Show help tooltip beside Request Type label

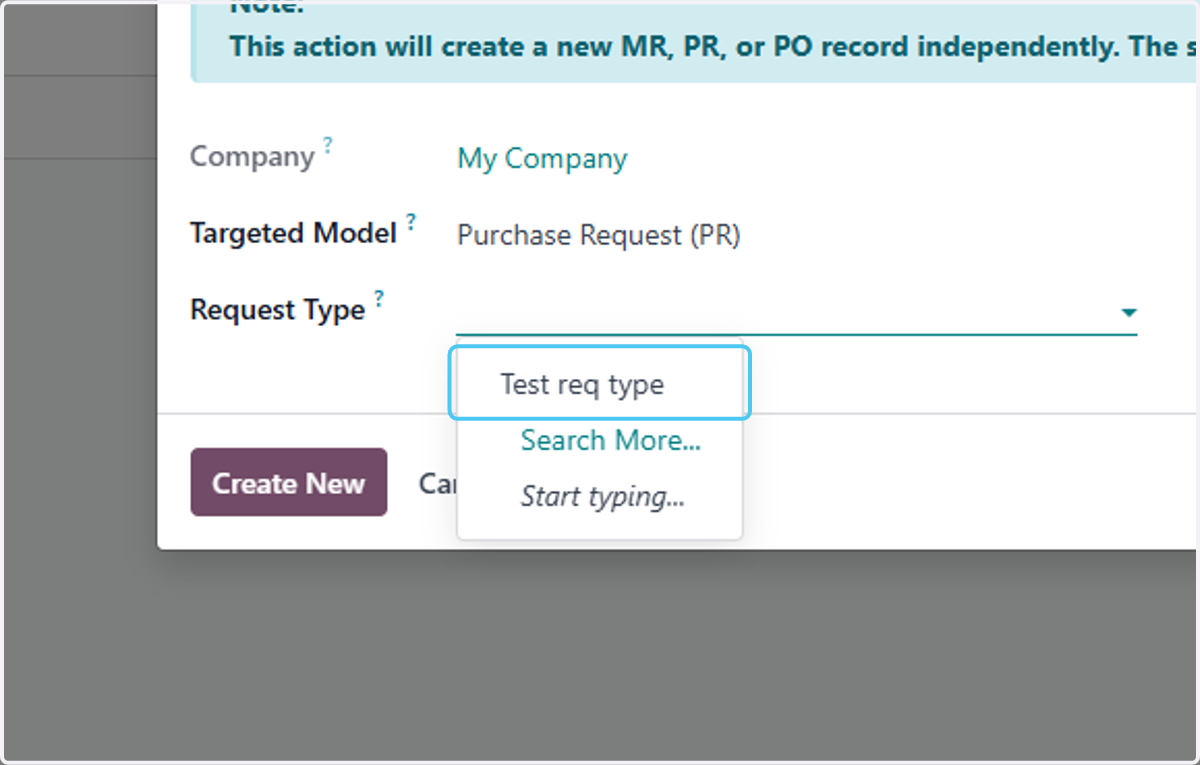[x=379, y=298]
